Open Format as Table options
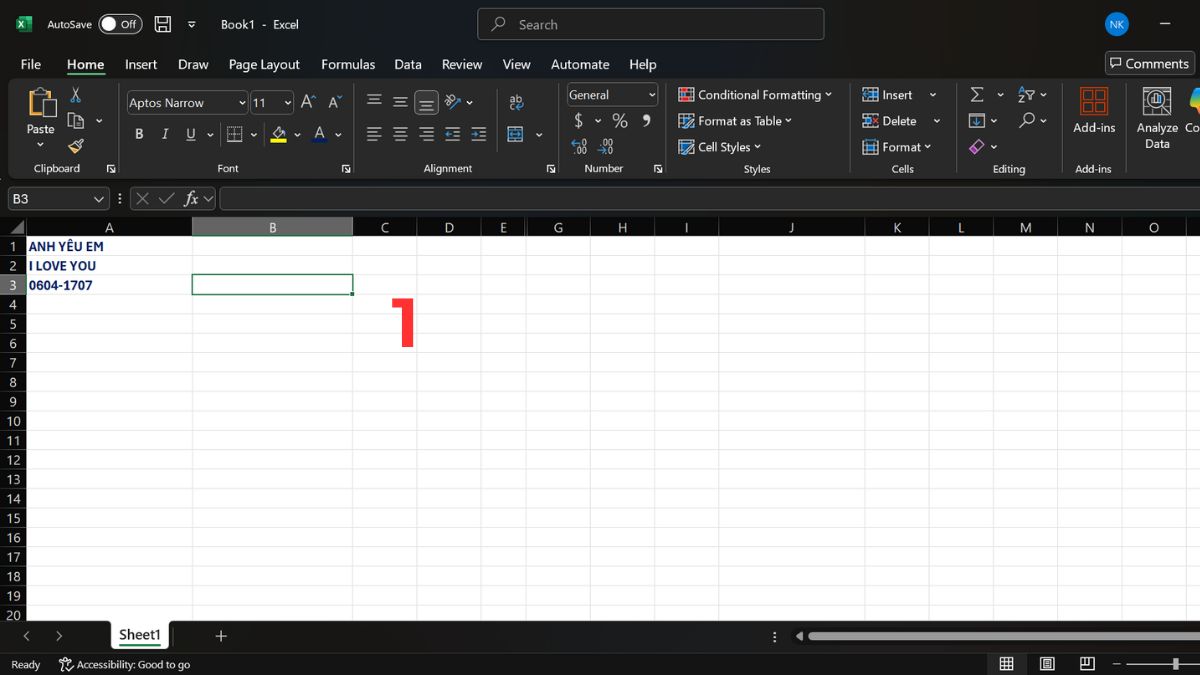1200x675 pixels. click(736, 120)
